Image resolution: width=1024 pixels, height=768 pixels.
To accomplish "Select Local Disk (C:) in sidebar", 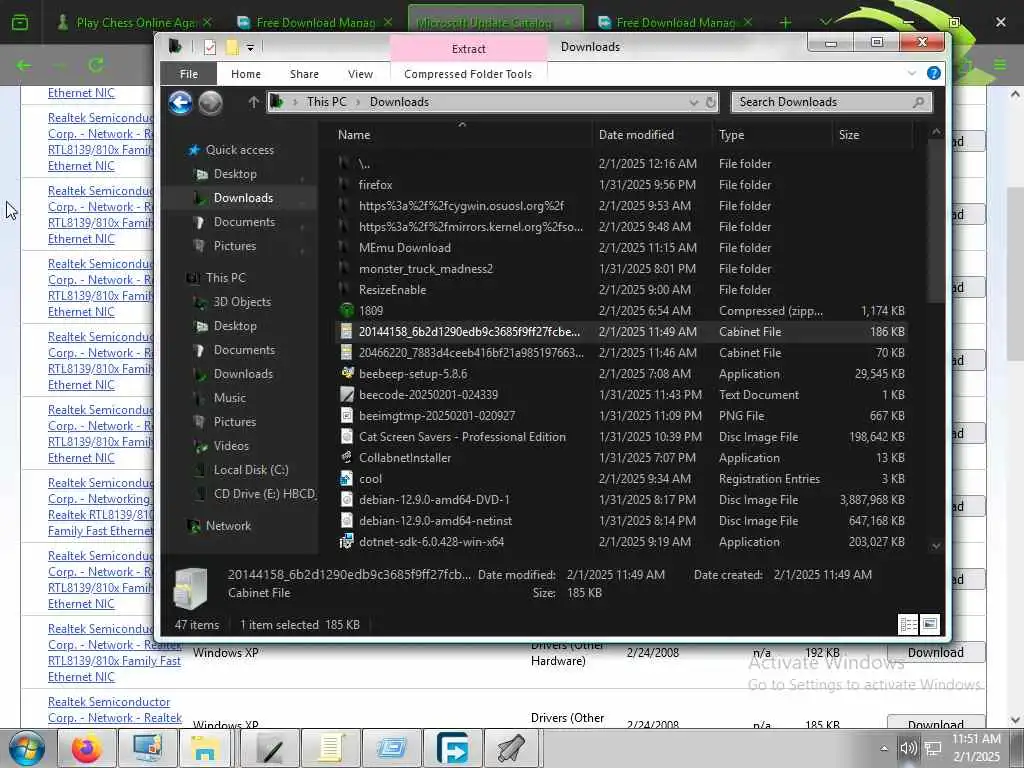I will pos(251,470).
